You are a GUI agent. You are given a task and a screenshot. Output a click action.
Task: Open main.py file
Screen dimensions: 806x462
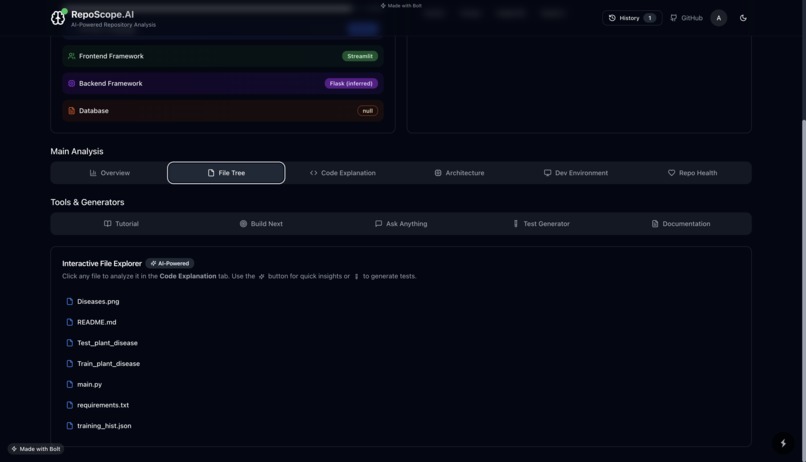[x=89, y=384]
